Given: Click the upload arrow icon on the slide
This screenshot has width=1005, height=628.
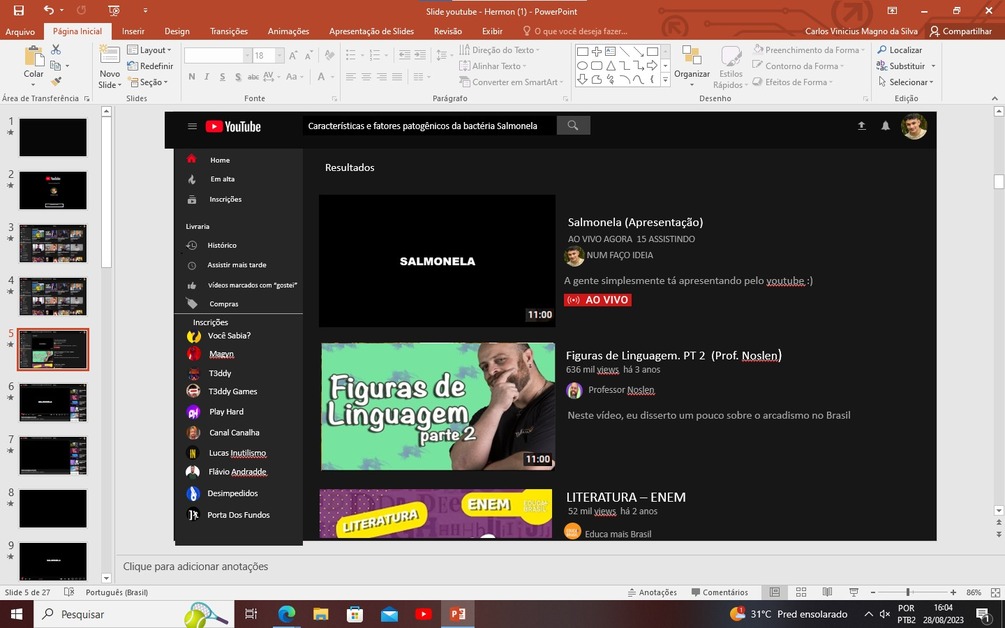Looking at the screenshot, I should [861, 126].
